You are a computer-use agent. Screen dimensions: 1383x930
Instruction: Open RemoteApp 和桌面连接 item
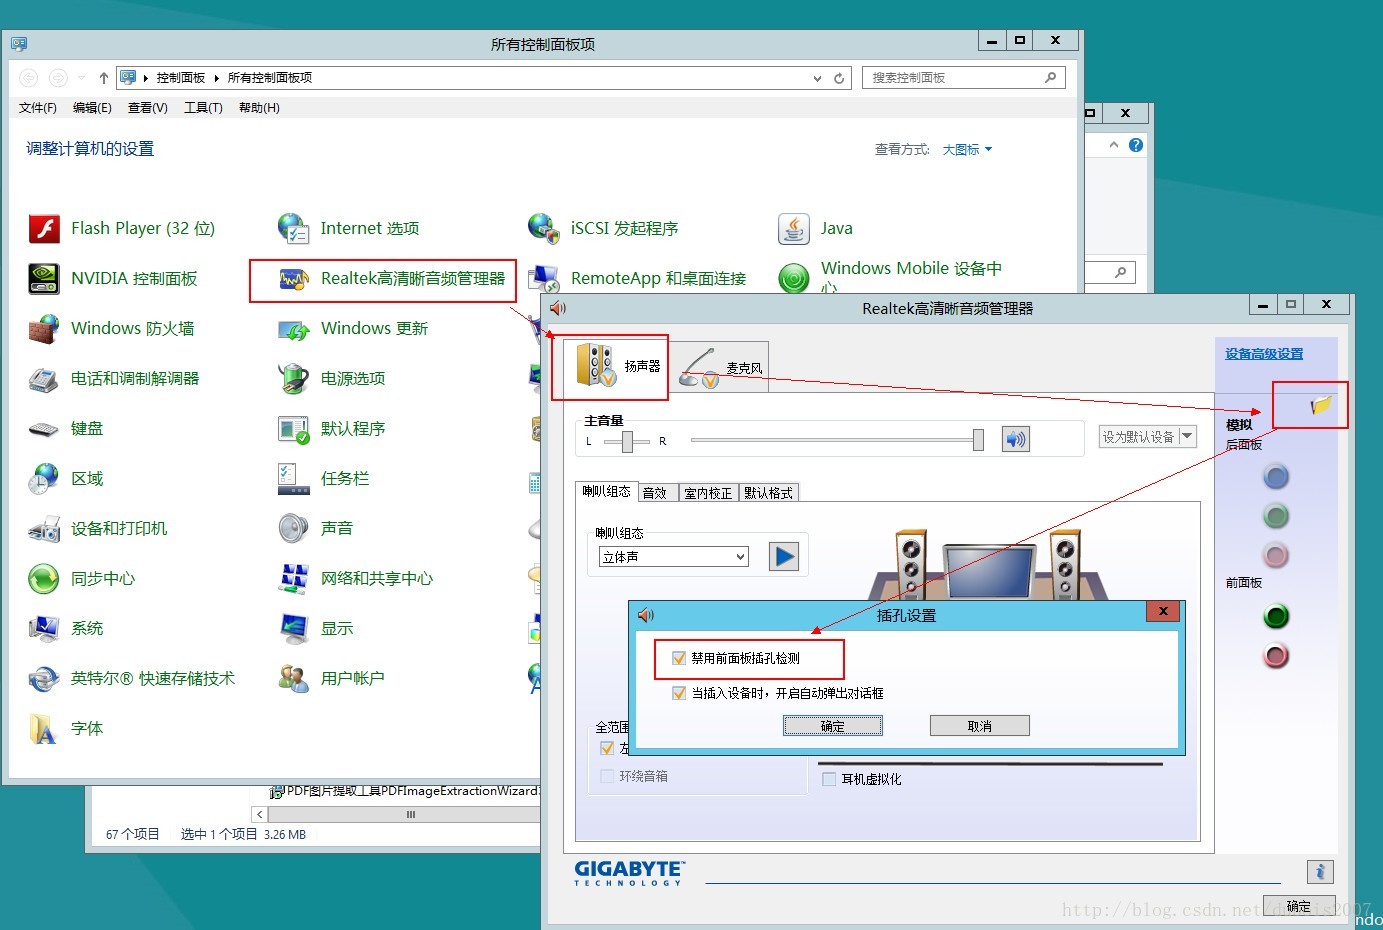[638, 278]
